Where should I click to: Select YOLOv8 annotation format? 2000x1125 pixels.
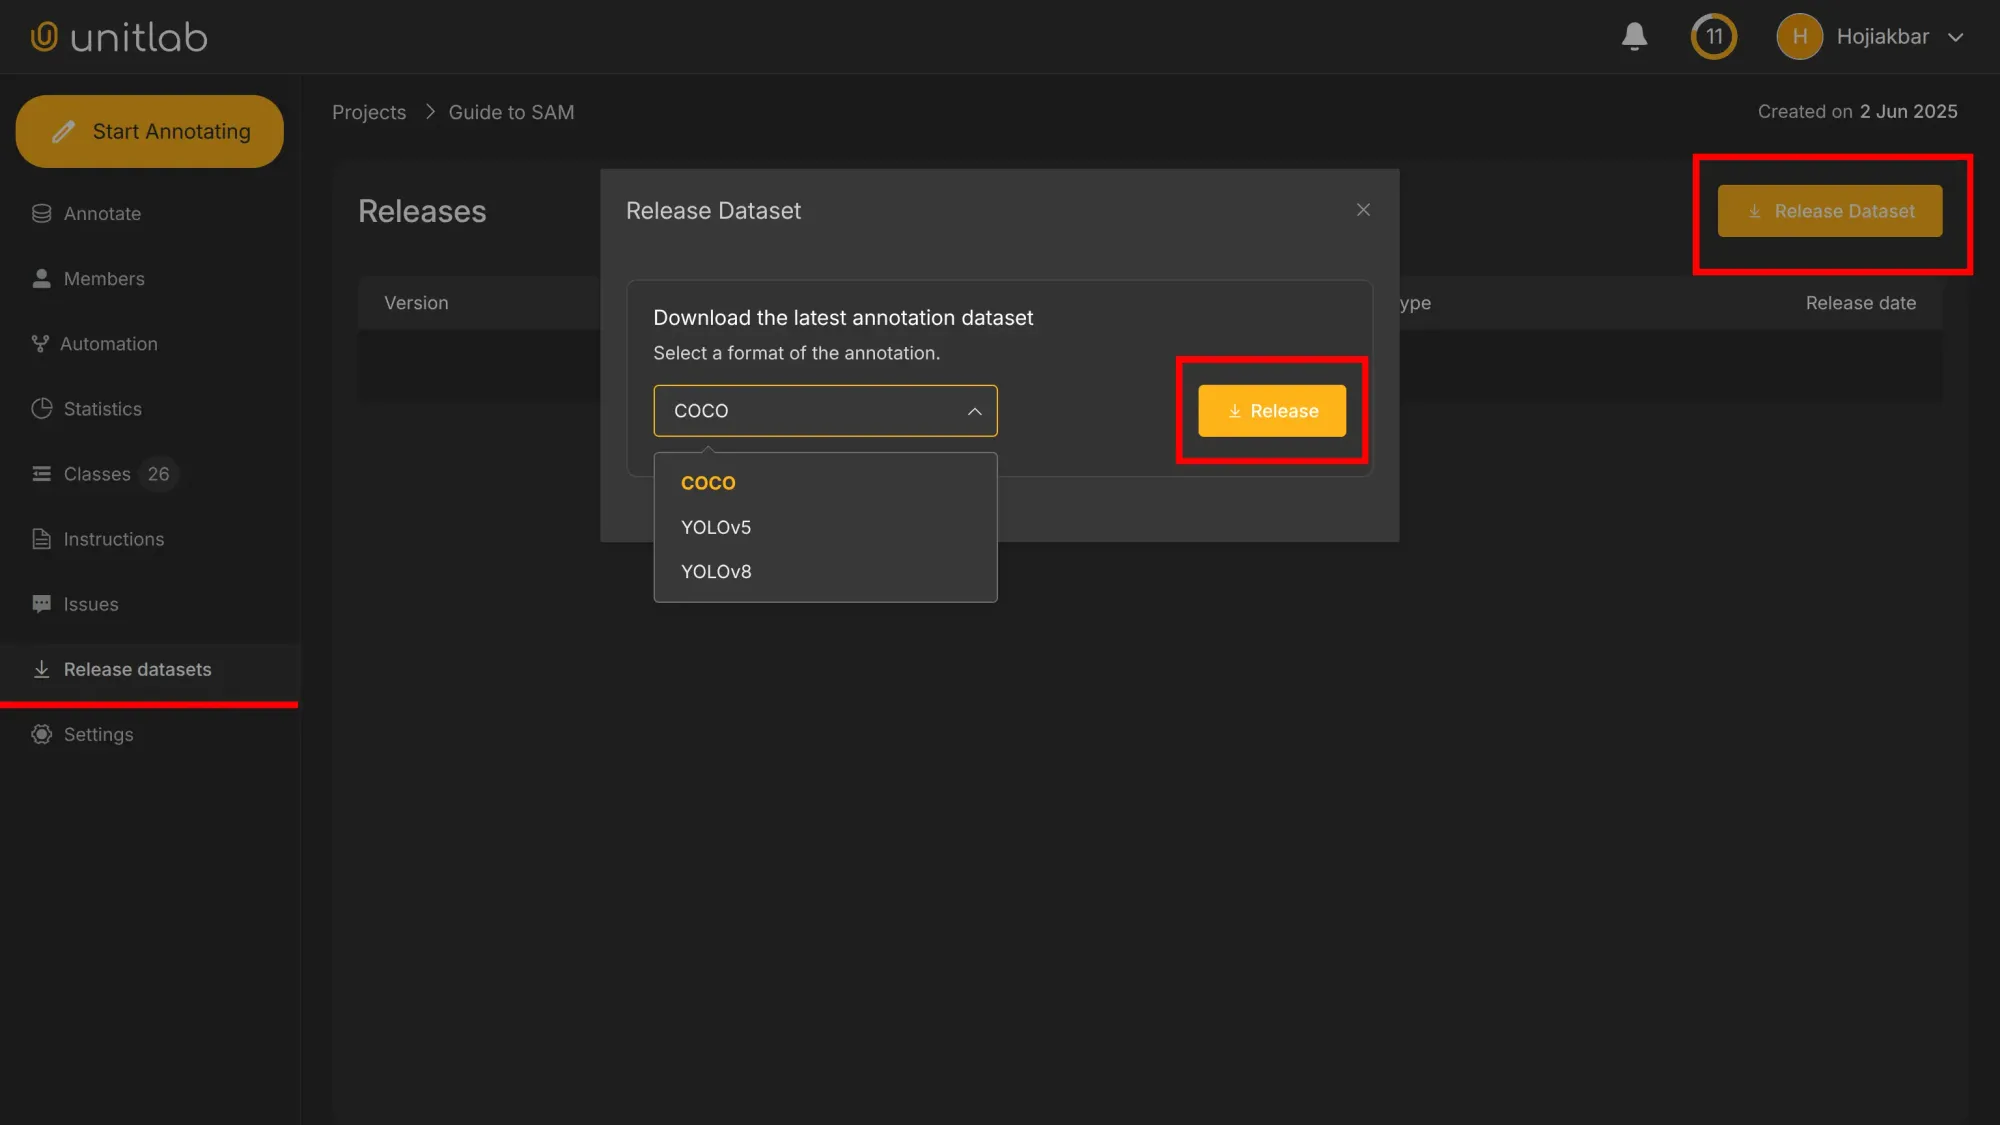coord(716,571)
